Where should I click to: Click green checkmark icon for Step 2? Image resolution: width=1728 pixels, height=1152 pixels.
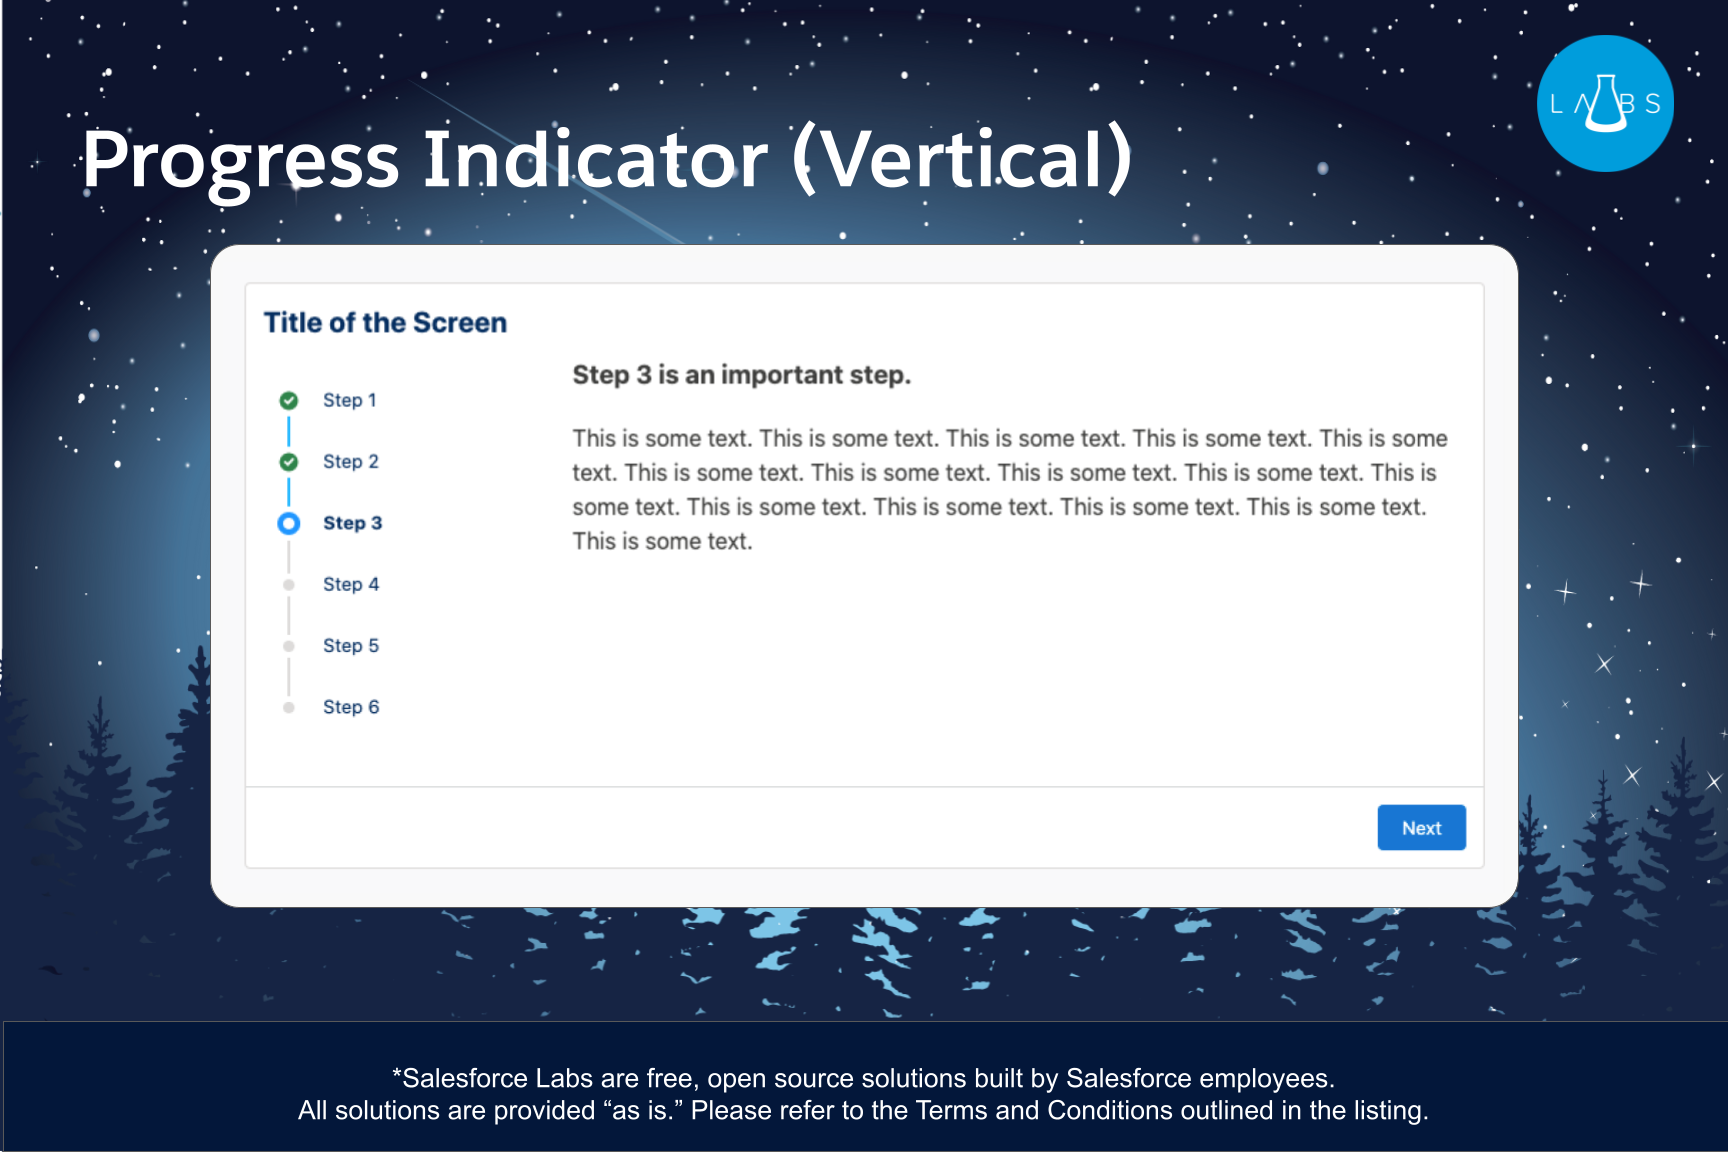(289, 462)
